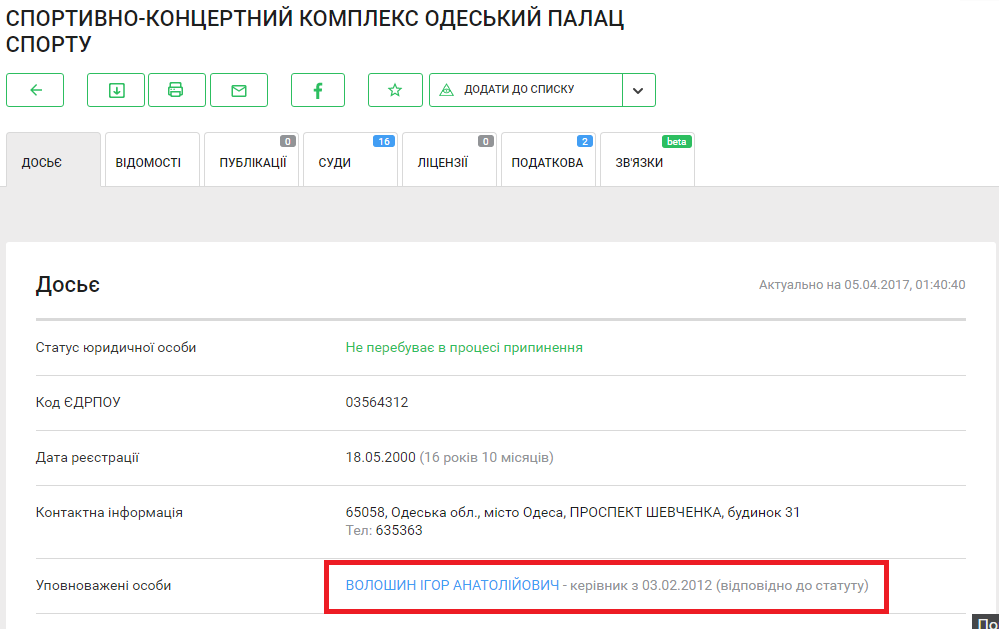Image resolution: width=999 pixels, height=629 pixels.
Task: Click the 'Додати до списку' button
Action: 525,90
